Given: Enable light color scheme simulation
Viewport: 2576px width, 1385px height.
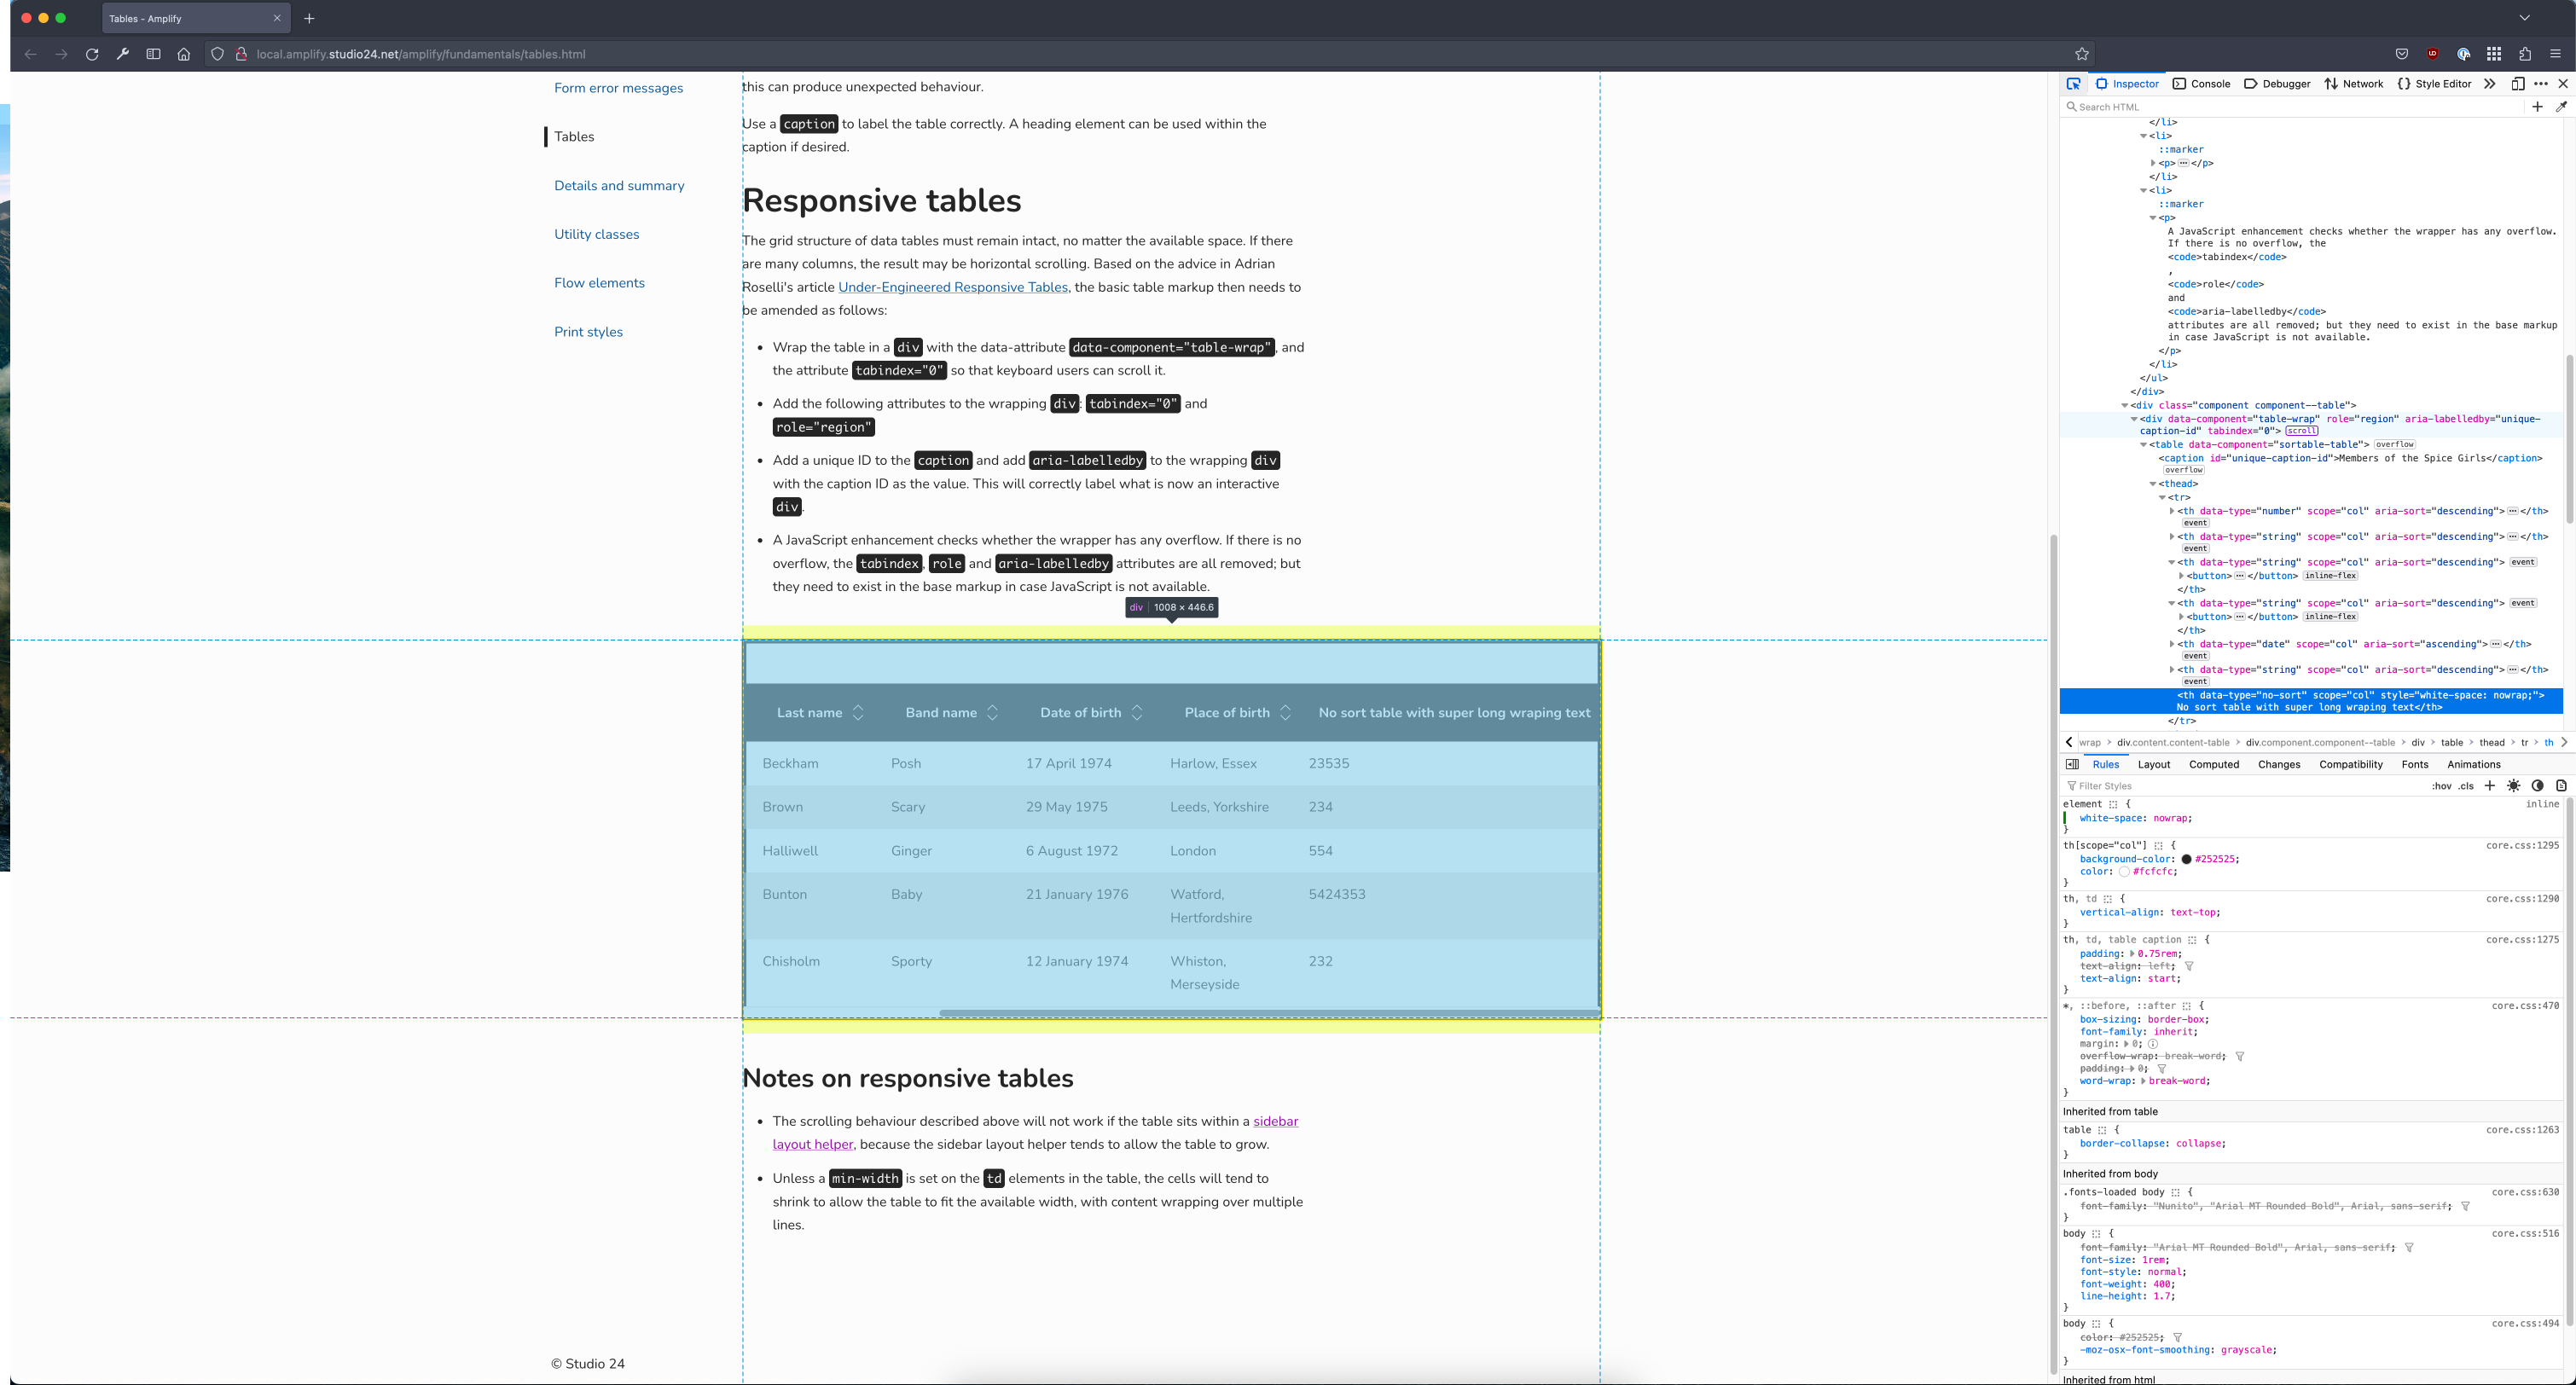Looking at the screenshot, I should coord(2513,787).
